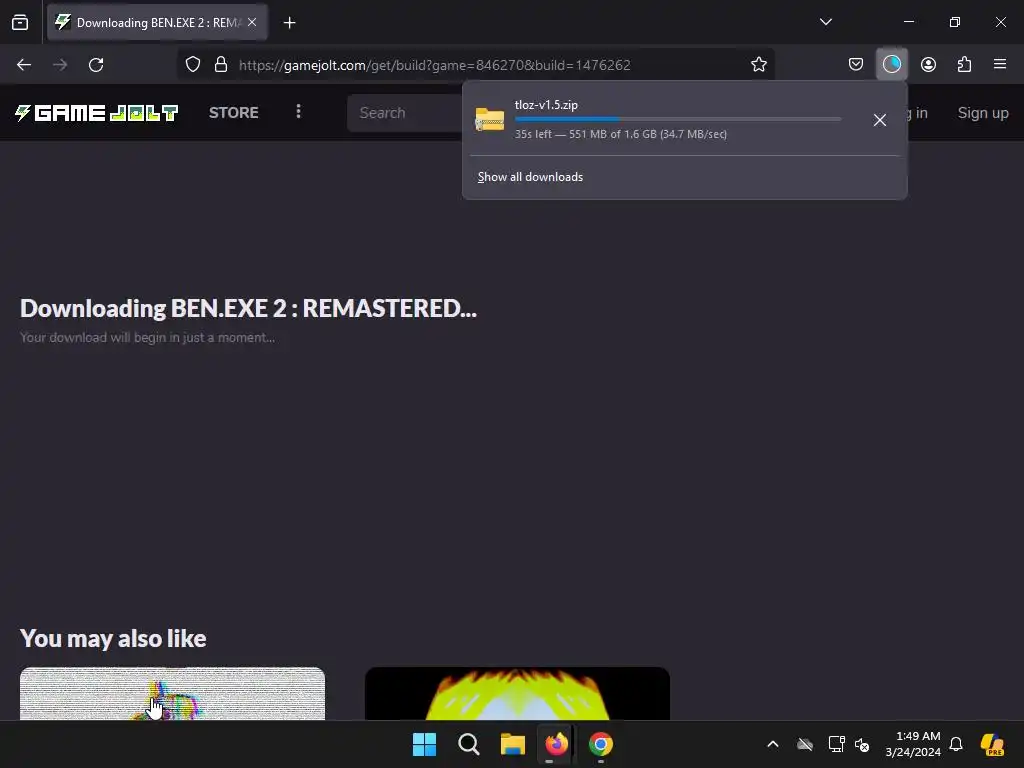Open File Explorer from taskbar

pos(513,744)
